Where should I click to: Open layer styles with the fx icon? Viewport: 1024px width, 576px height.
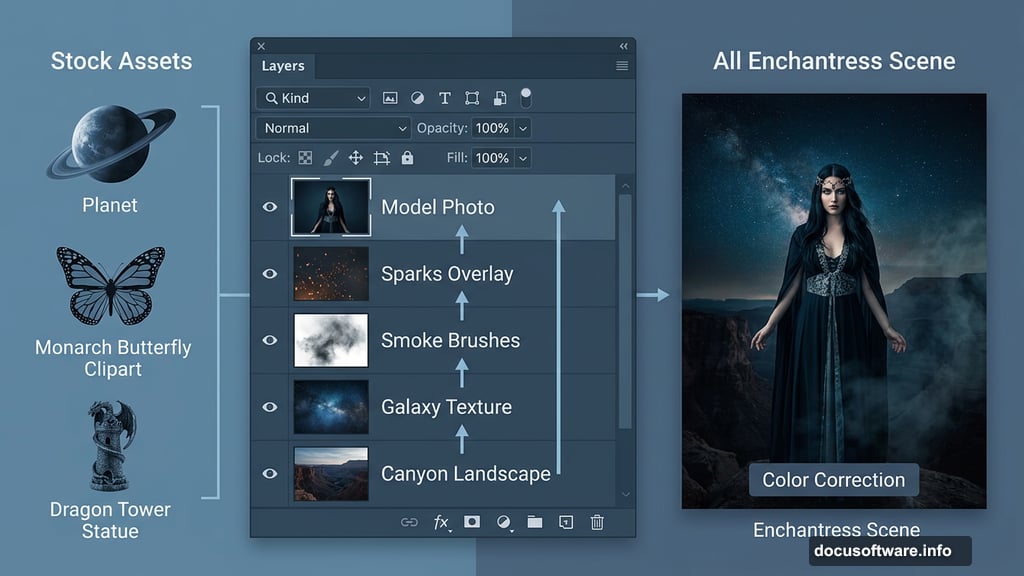coord(440,522)
